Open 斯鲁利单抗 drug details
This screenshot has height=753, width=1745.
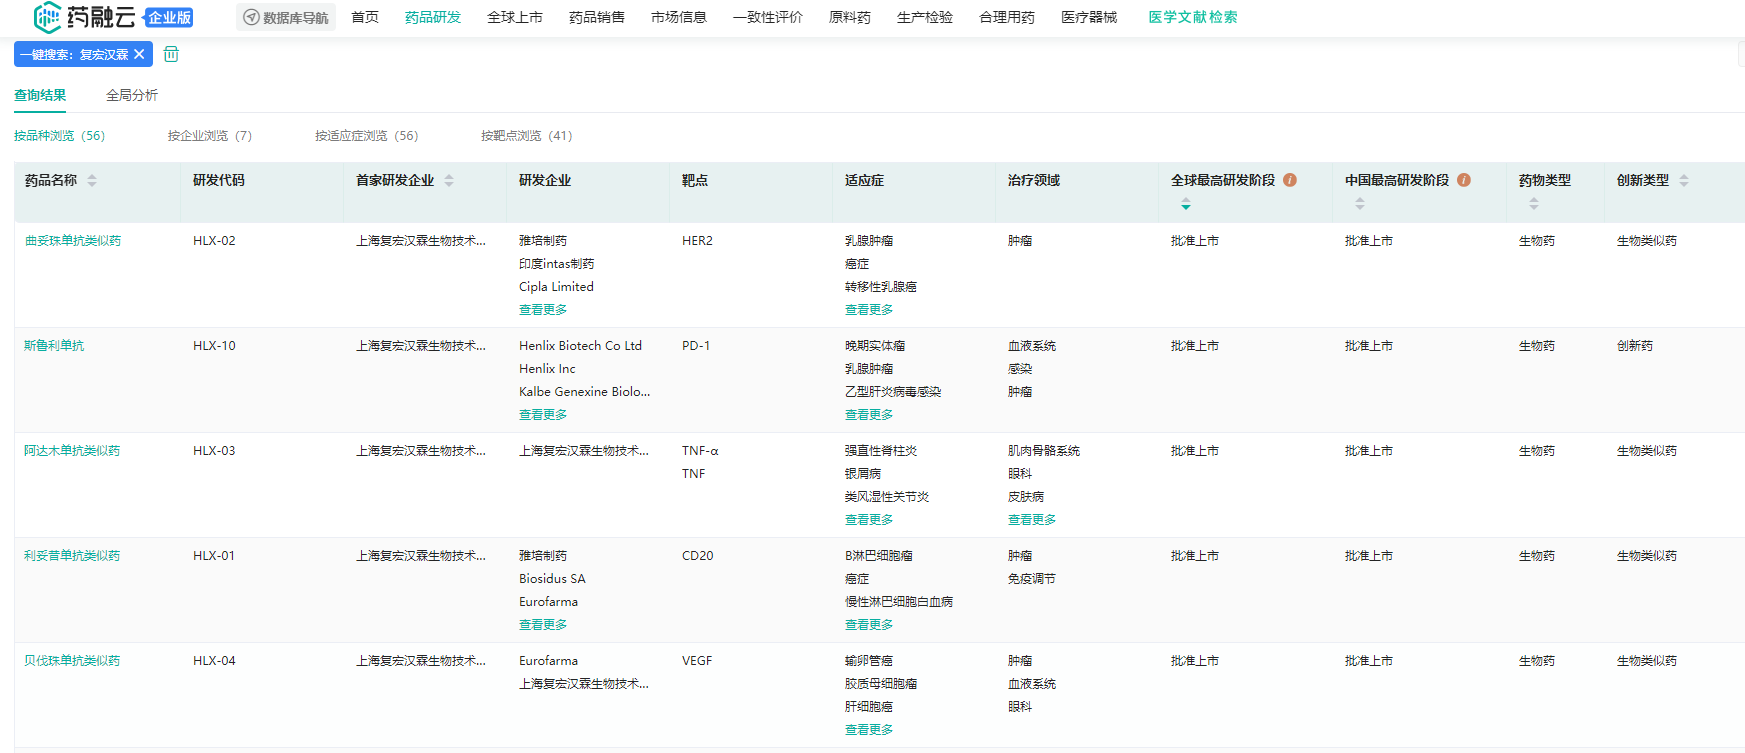click(x=54, y=346)
